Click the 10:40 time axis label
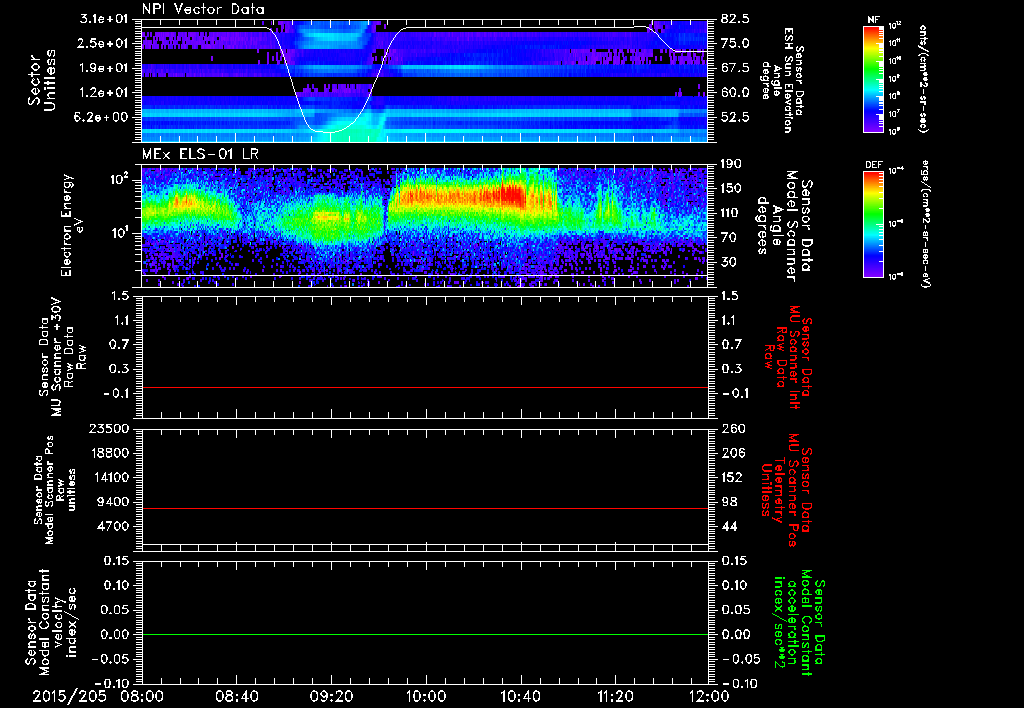Image resolution: width=1024 pixels, height=708 pixels. tap(520, 697)
